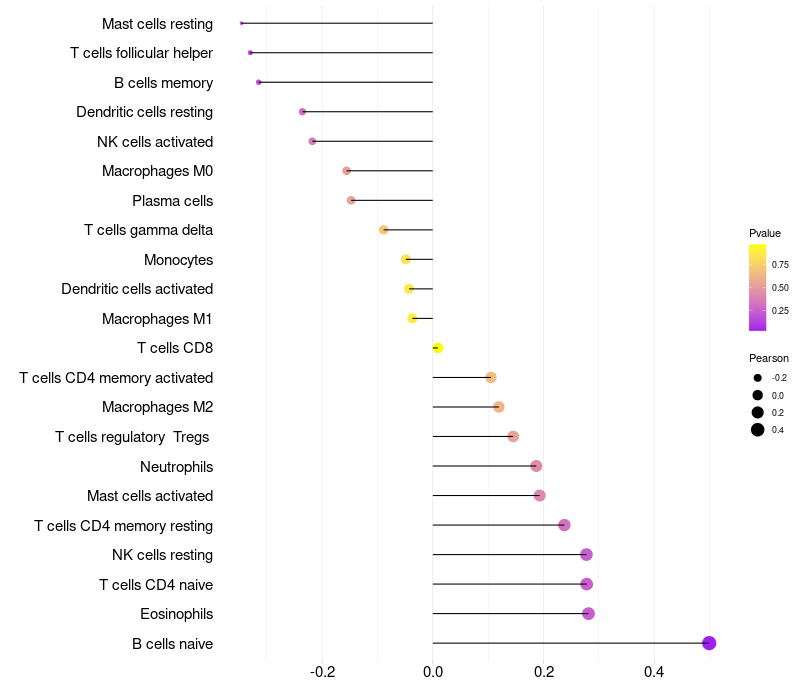
Task: Click the NK cells activated marker
Action: click(x=312, y=141)
